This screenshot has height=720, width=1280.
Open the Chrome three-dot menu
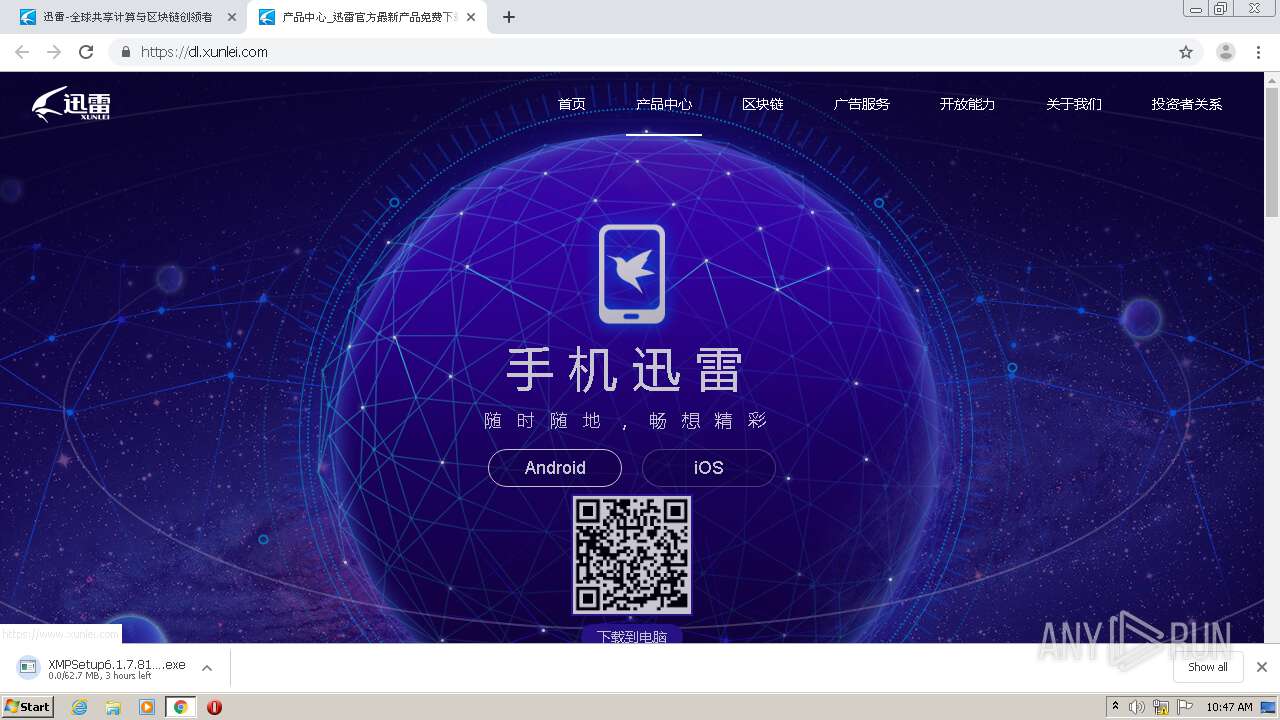point(1258,52)
